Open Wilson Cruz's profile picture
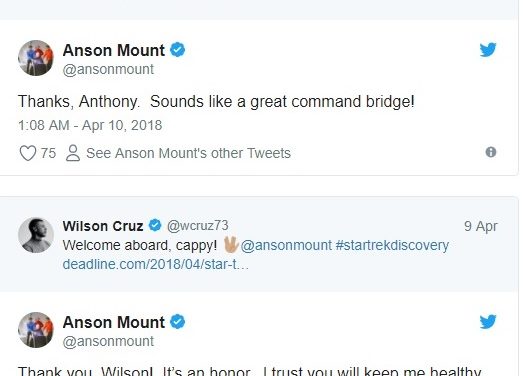Viewport: 523px width, 376px height. pyautogui.click(x=36, y=235)
